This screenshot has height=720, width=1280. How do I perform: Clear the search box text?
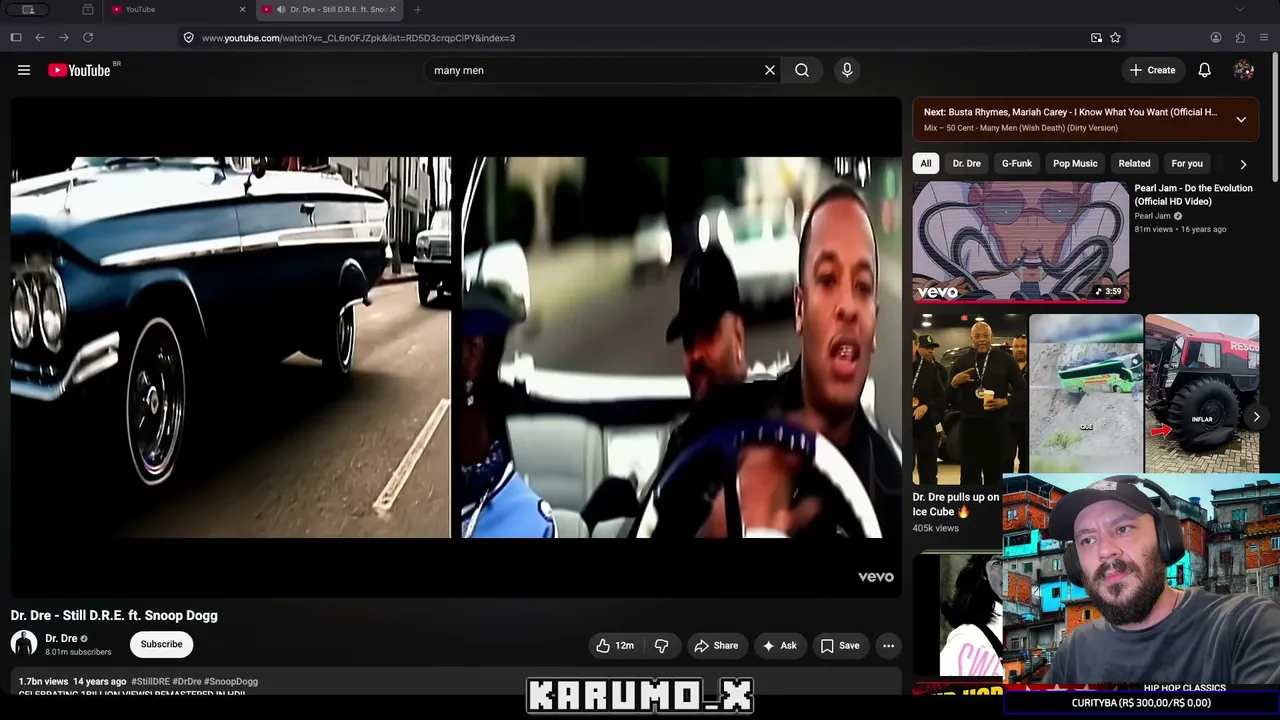tap(770, 70)
